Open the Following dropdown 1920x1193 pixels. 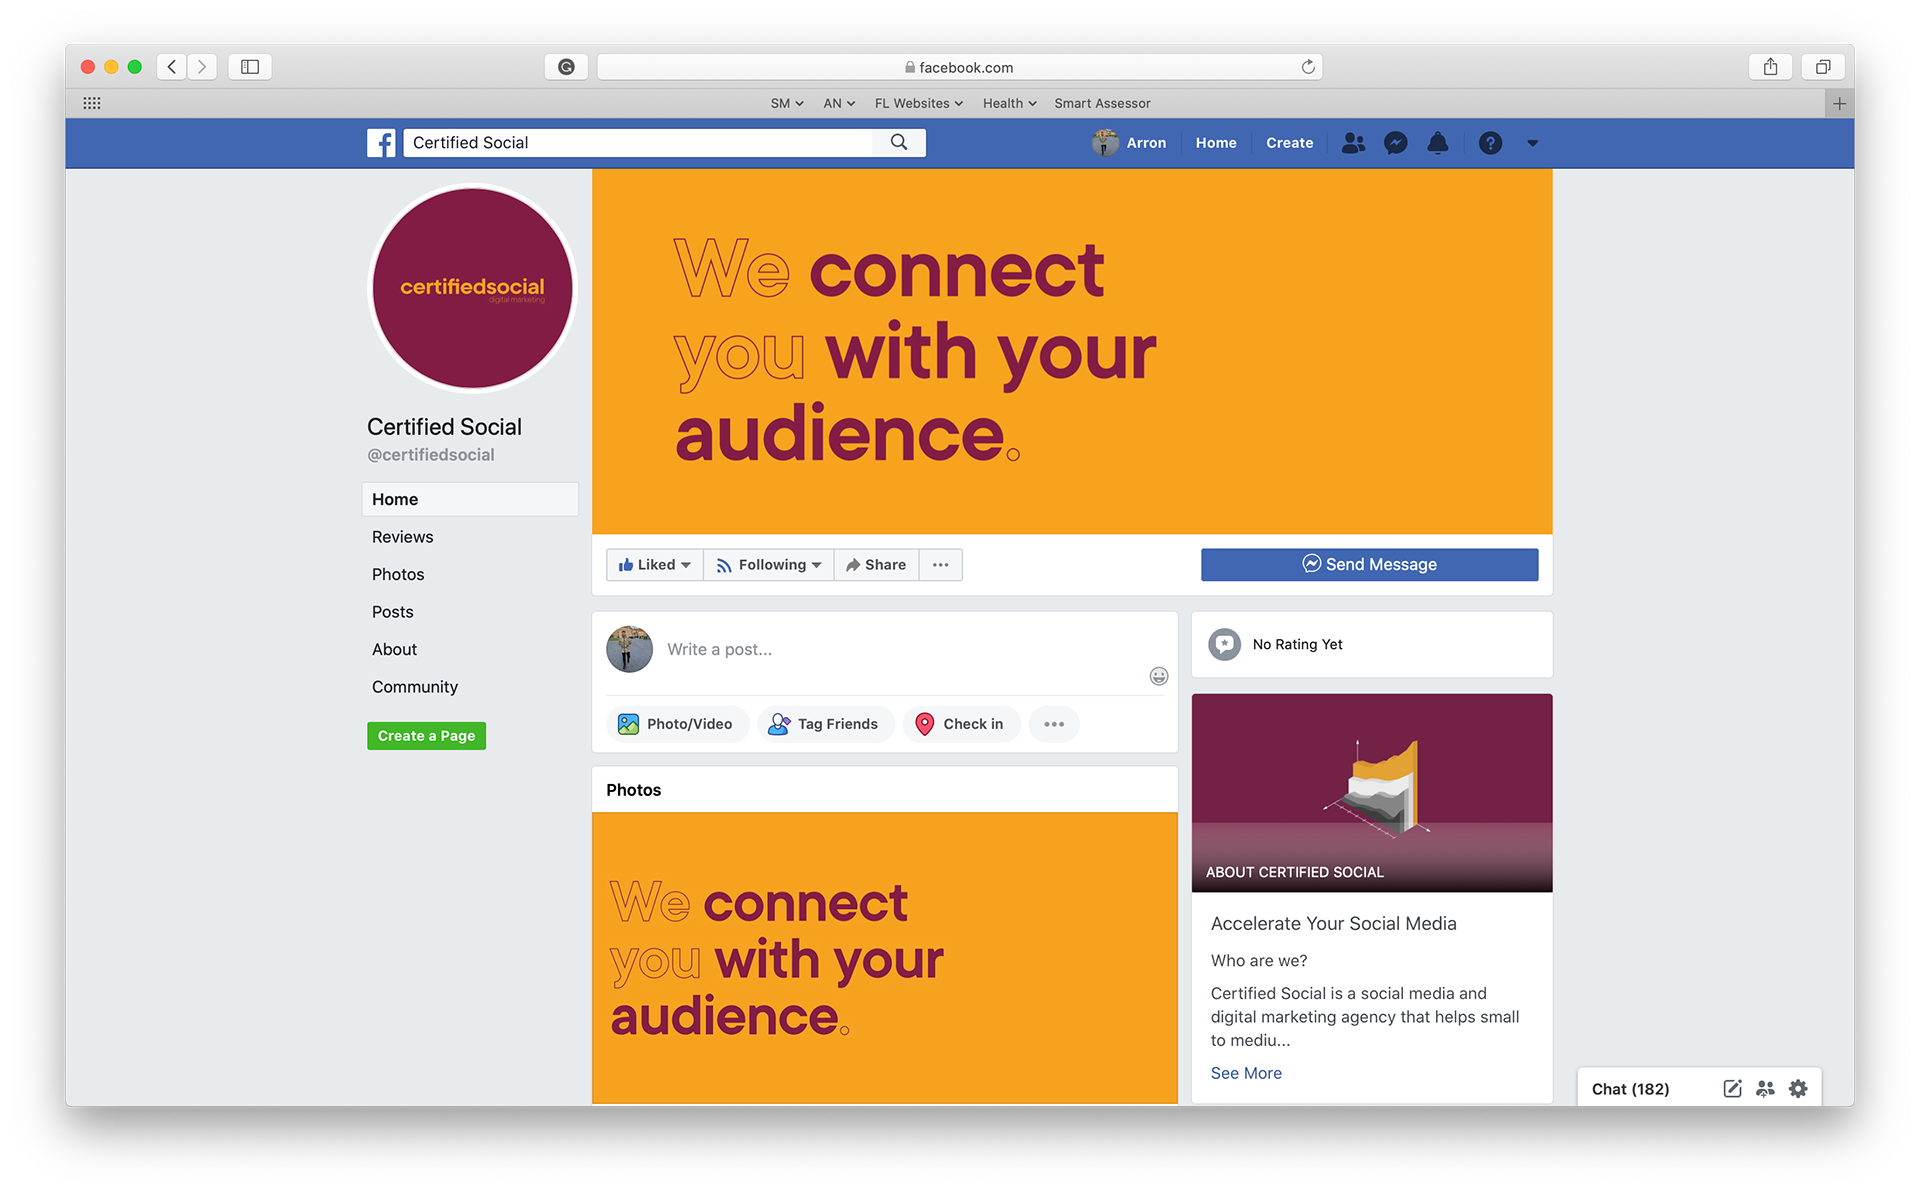(769, 565)
